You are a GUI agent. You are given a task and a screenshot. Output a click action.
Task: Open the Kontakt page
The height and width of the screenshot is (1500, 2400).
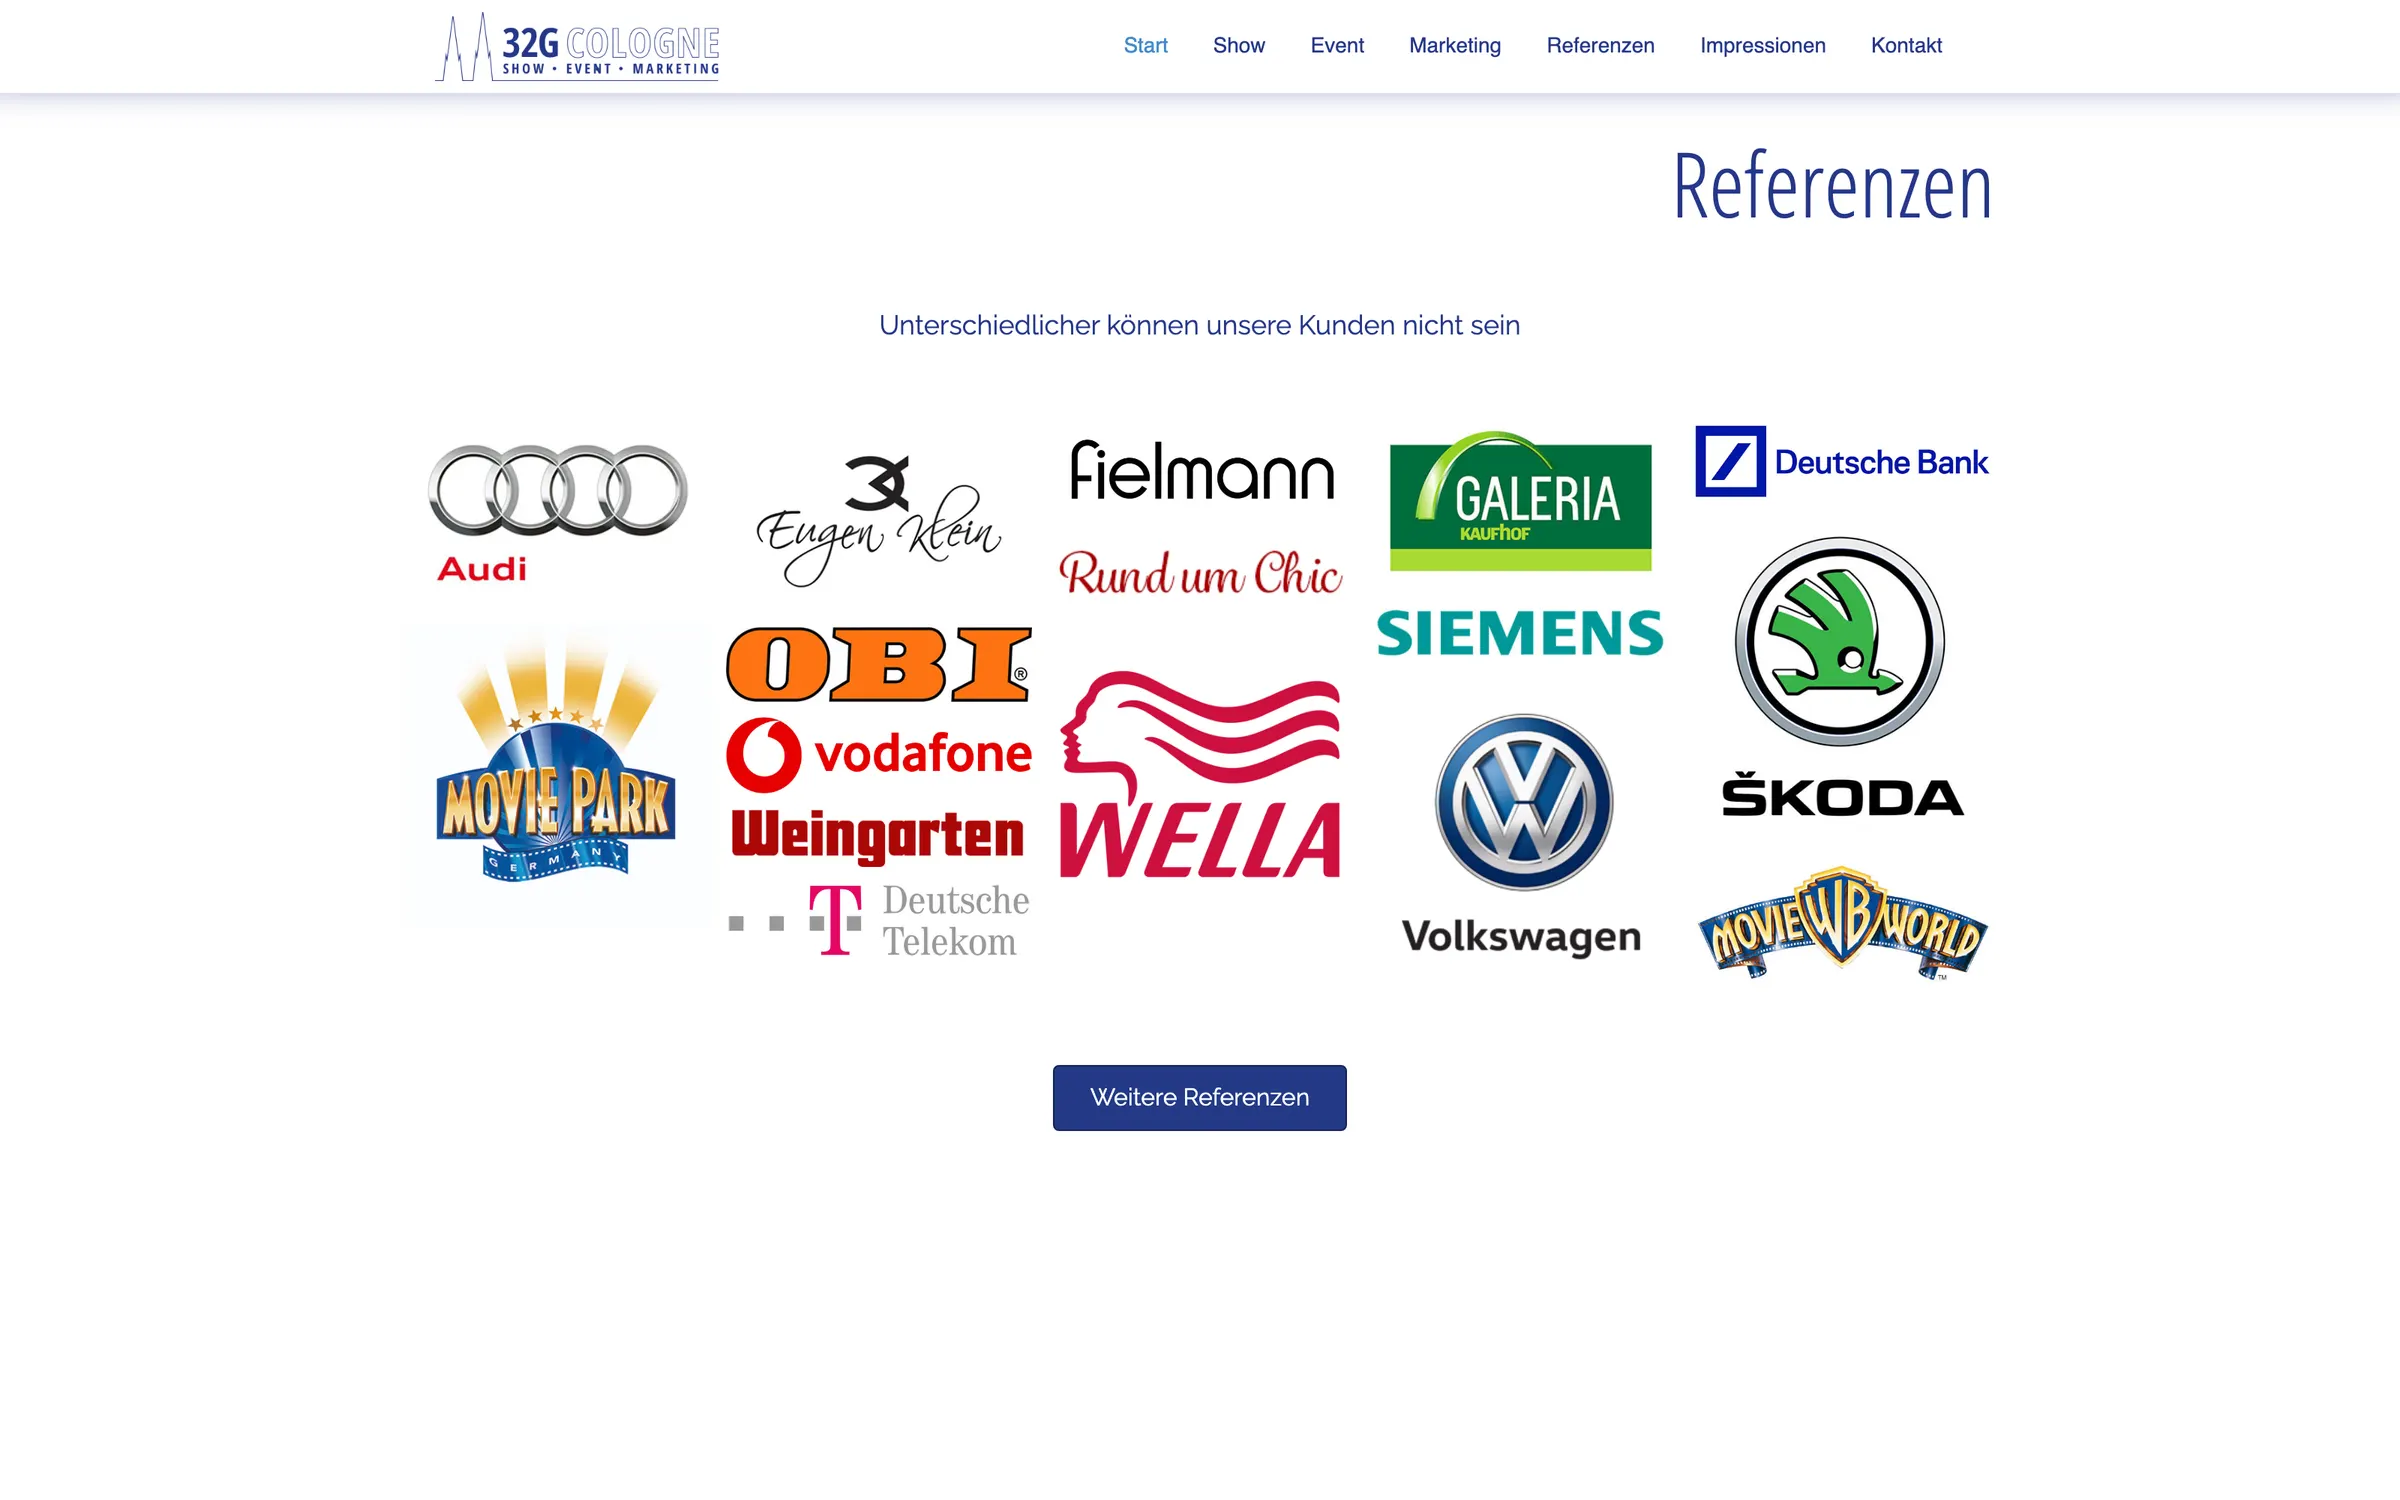pyautogui.click(x=1906, y=46)
